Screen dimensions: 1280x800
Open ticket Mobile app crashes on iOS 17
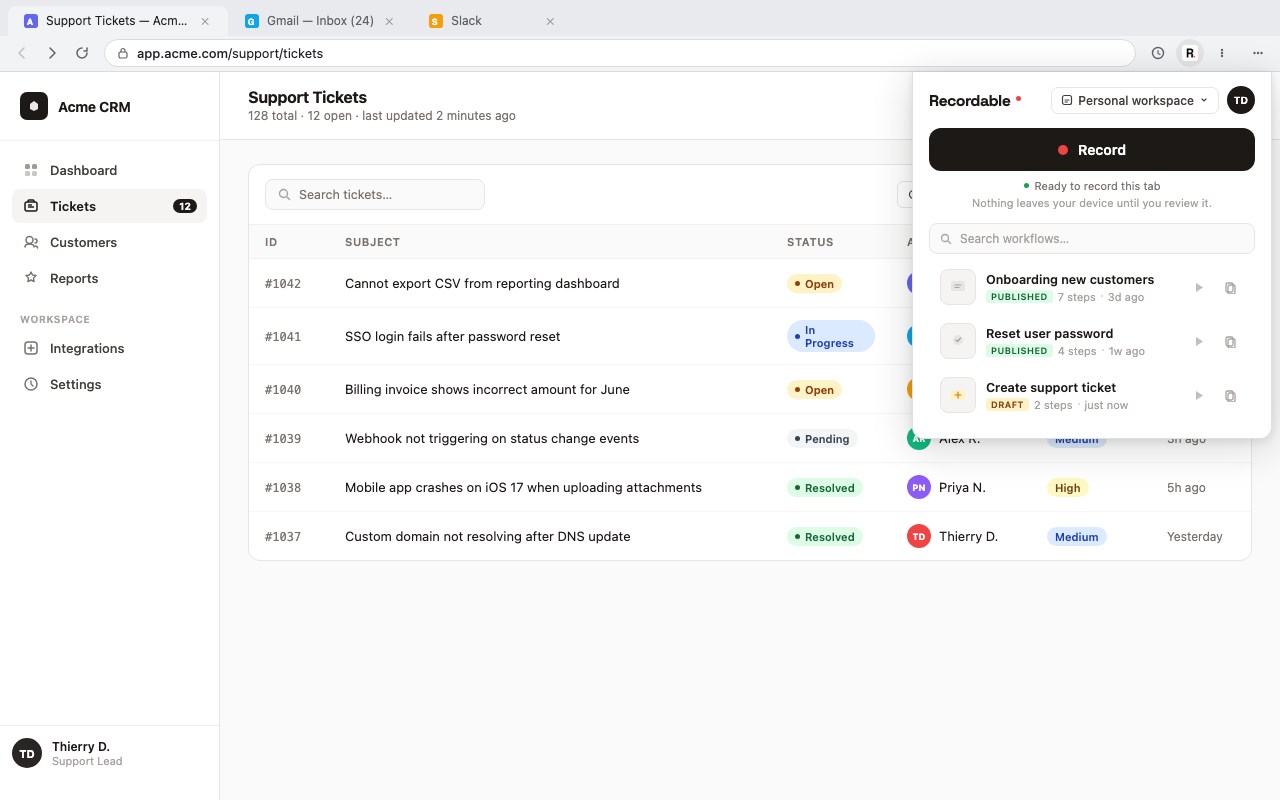click(523, 488)
